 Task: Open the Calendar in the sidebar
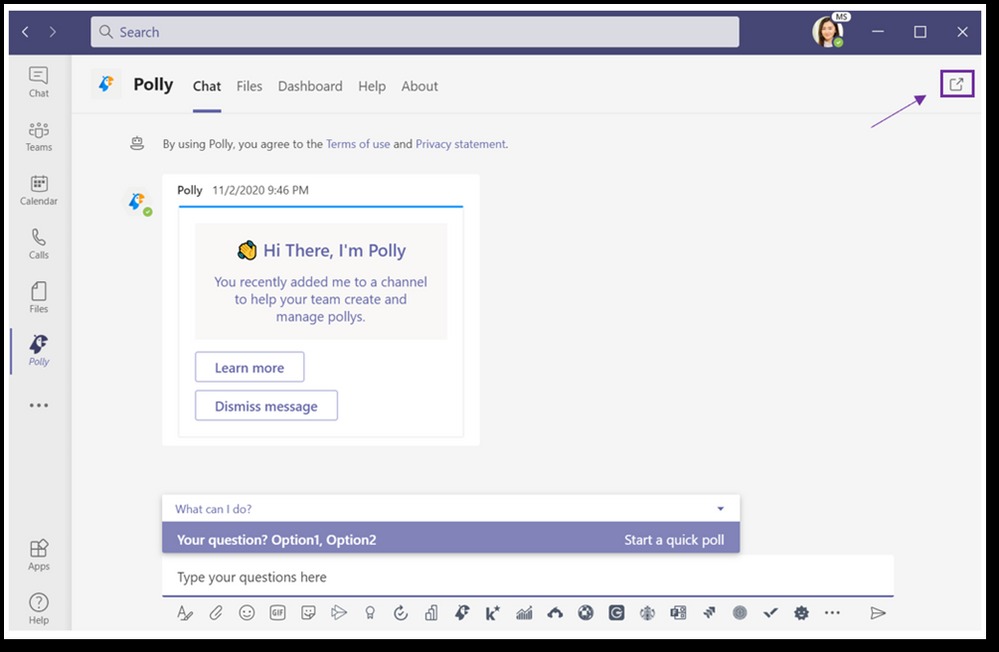[39, 190]
